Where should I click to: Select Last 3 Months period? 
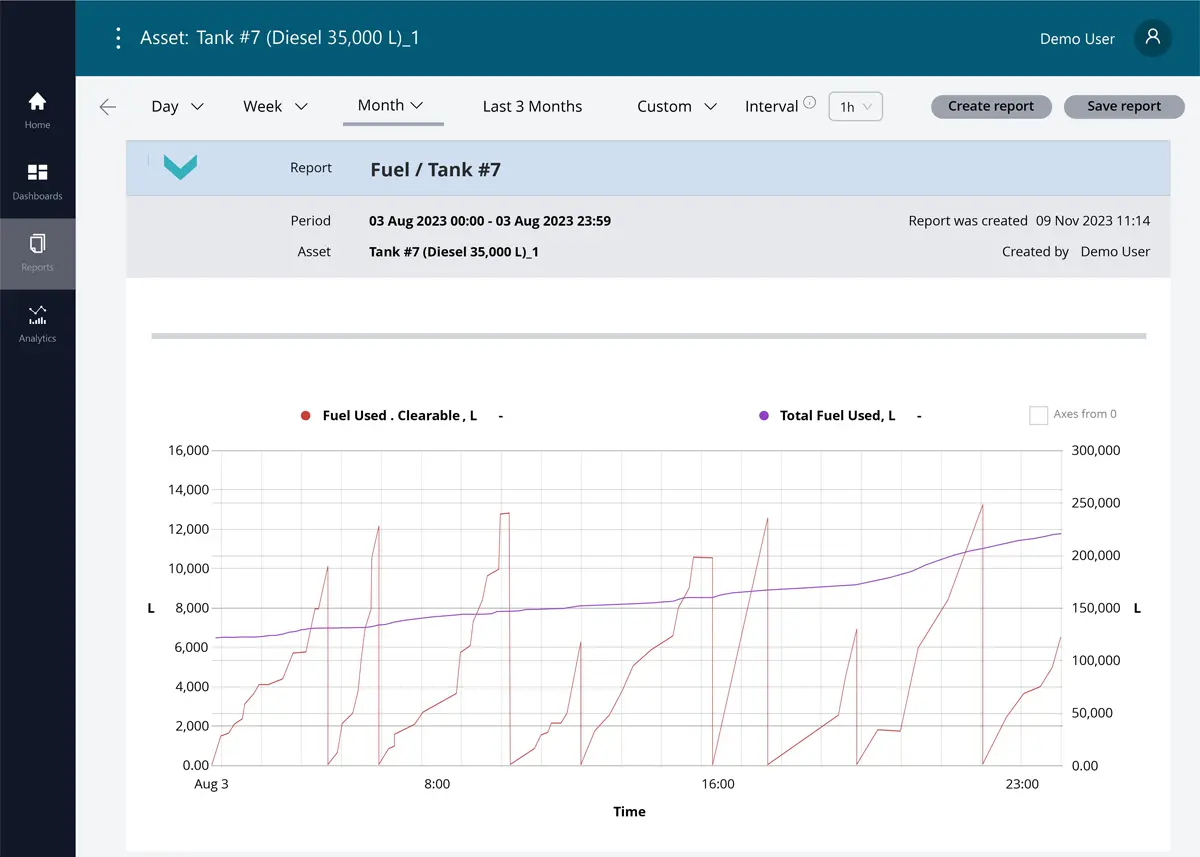click(x=532, y=107)
